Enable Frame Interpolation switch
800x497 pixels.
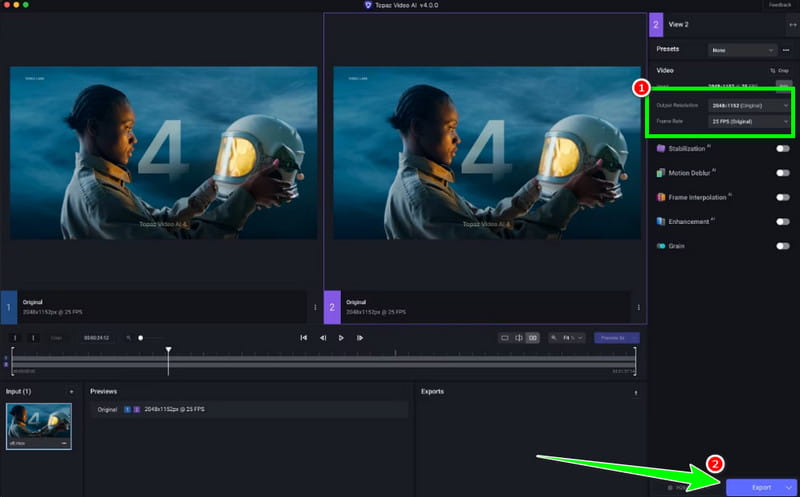coord(783,197)
